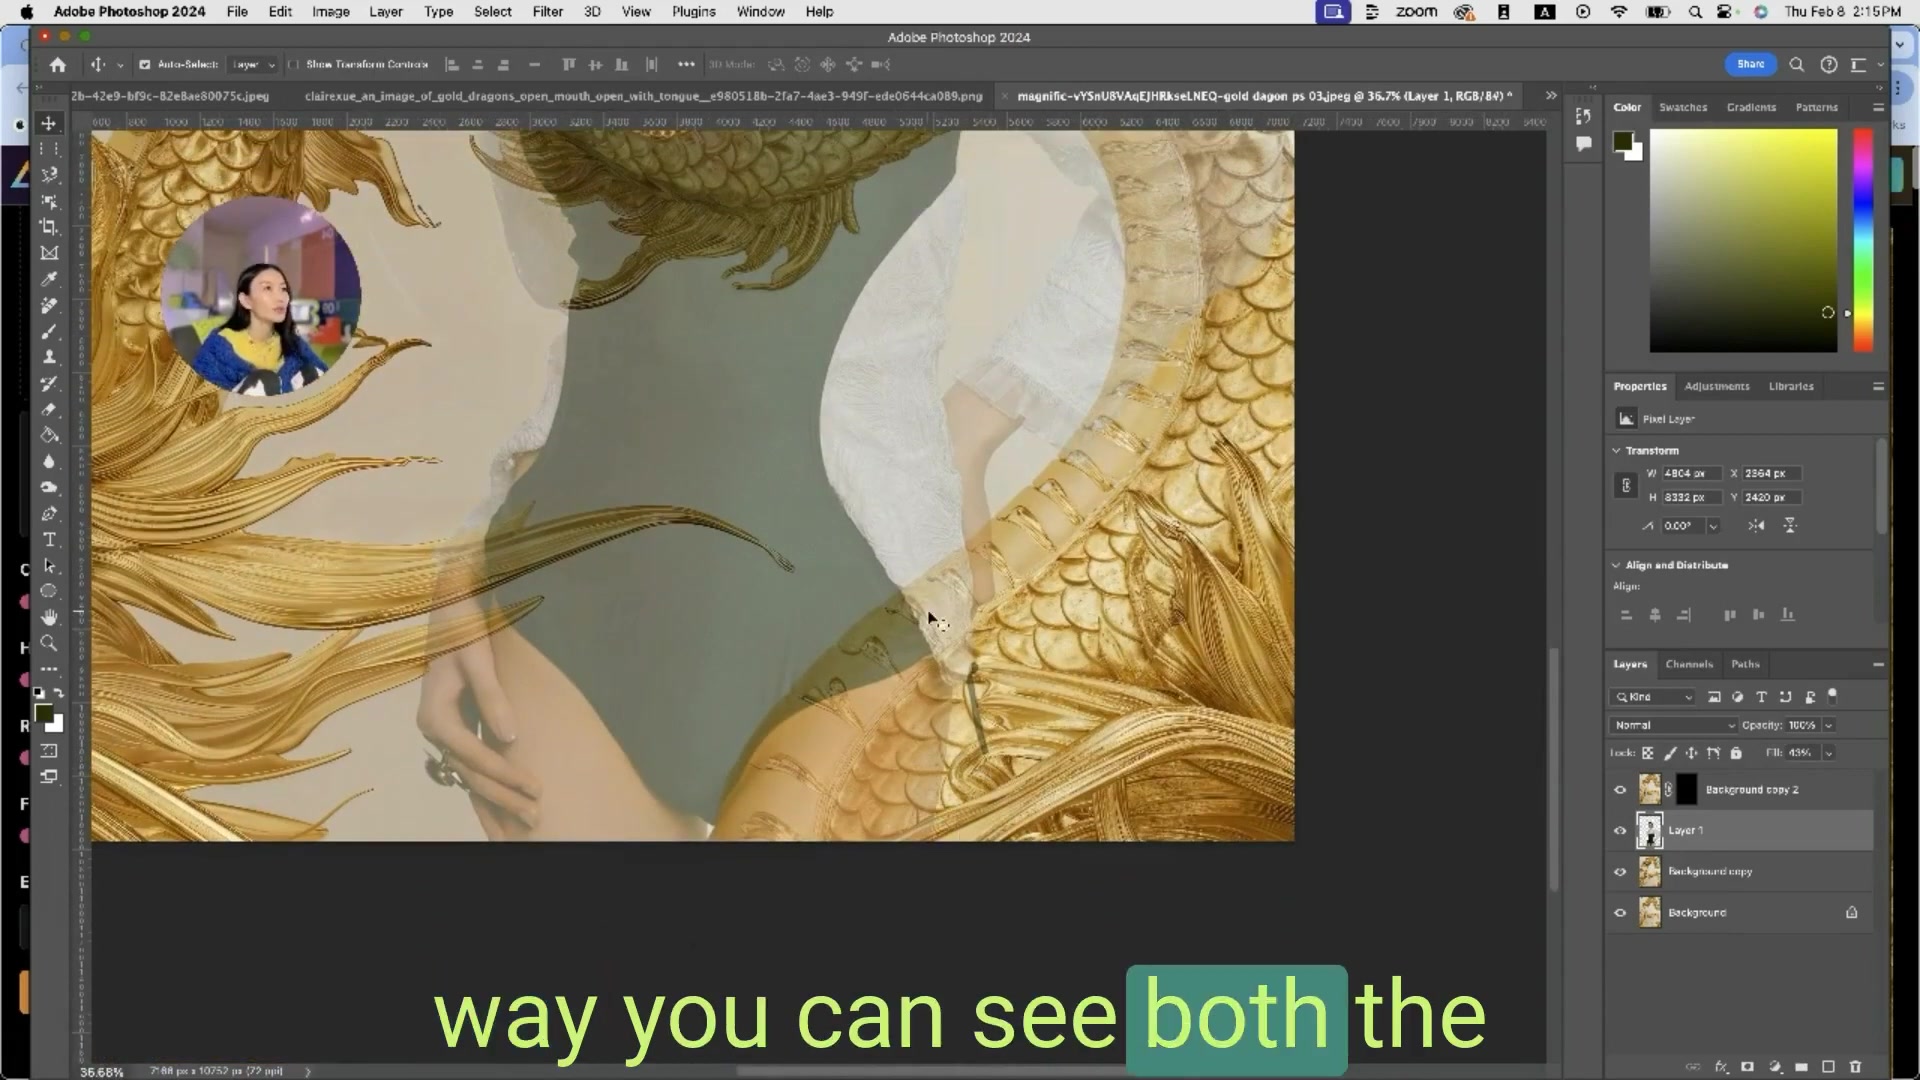Click link width and height icon
The width and height of the screenshot is (1920, 1080).
pos(1626,485)
